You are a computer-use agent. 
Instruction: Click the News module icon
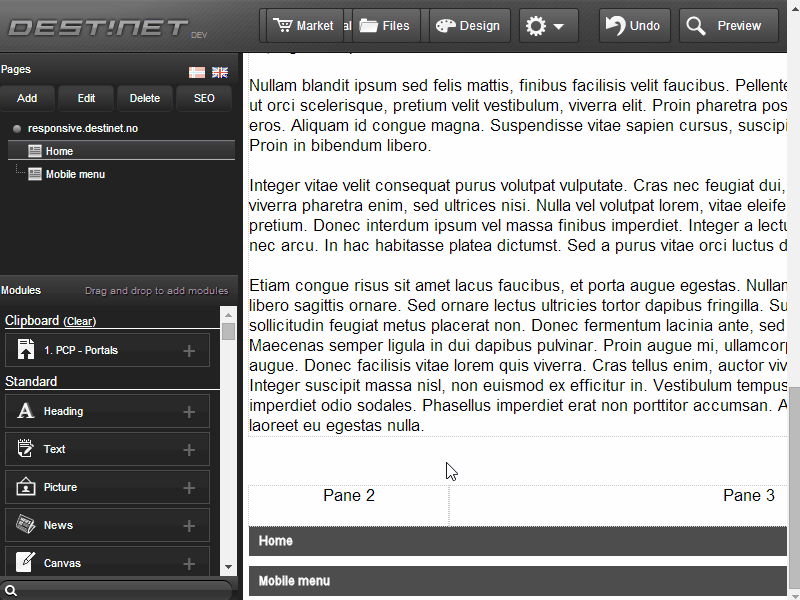tap(26, 525)
